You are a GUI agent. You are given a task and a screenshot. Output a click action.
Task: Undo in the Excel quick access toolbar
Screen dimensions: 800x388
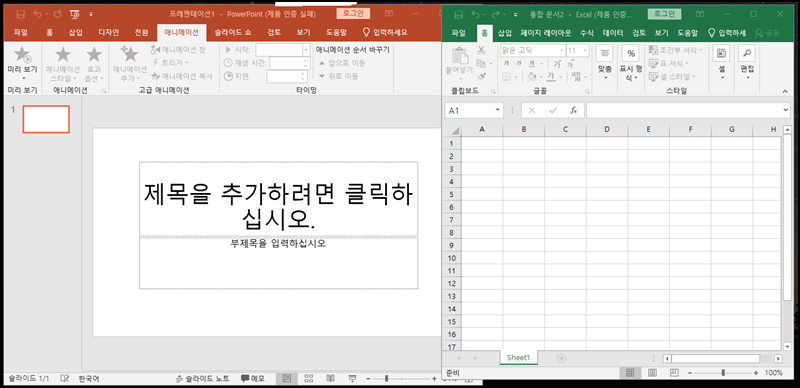[x=475, y=14]
